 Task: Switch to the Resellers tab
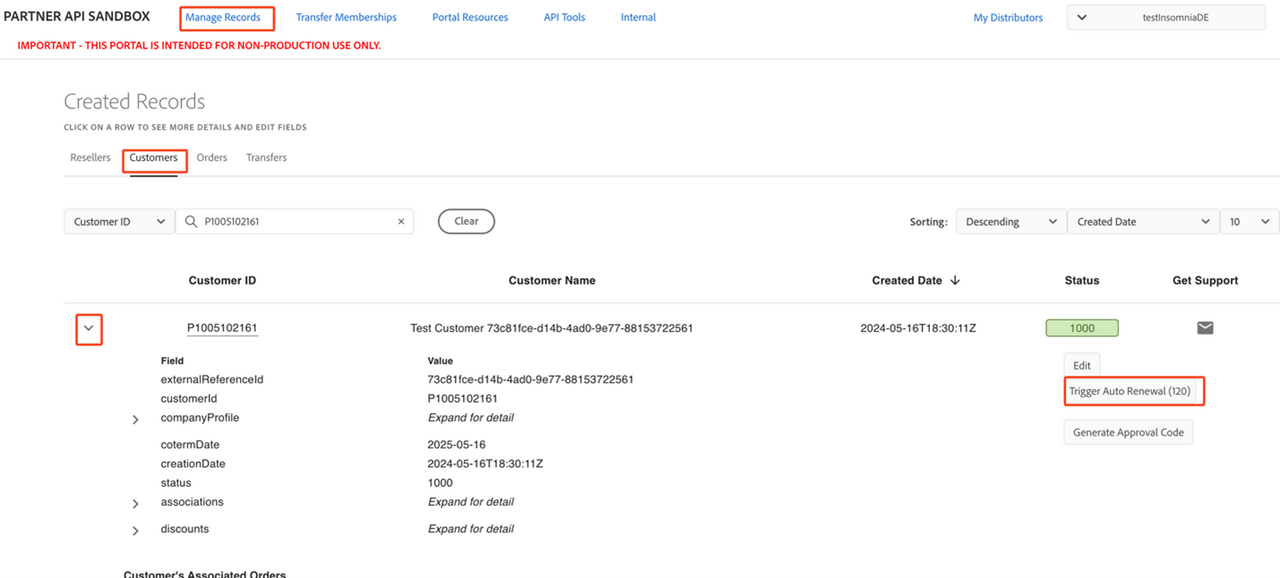tap(90, 158)
